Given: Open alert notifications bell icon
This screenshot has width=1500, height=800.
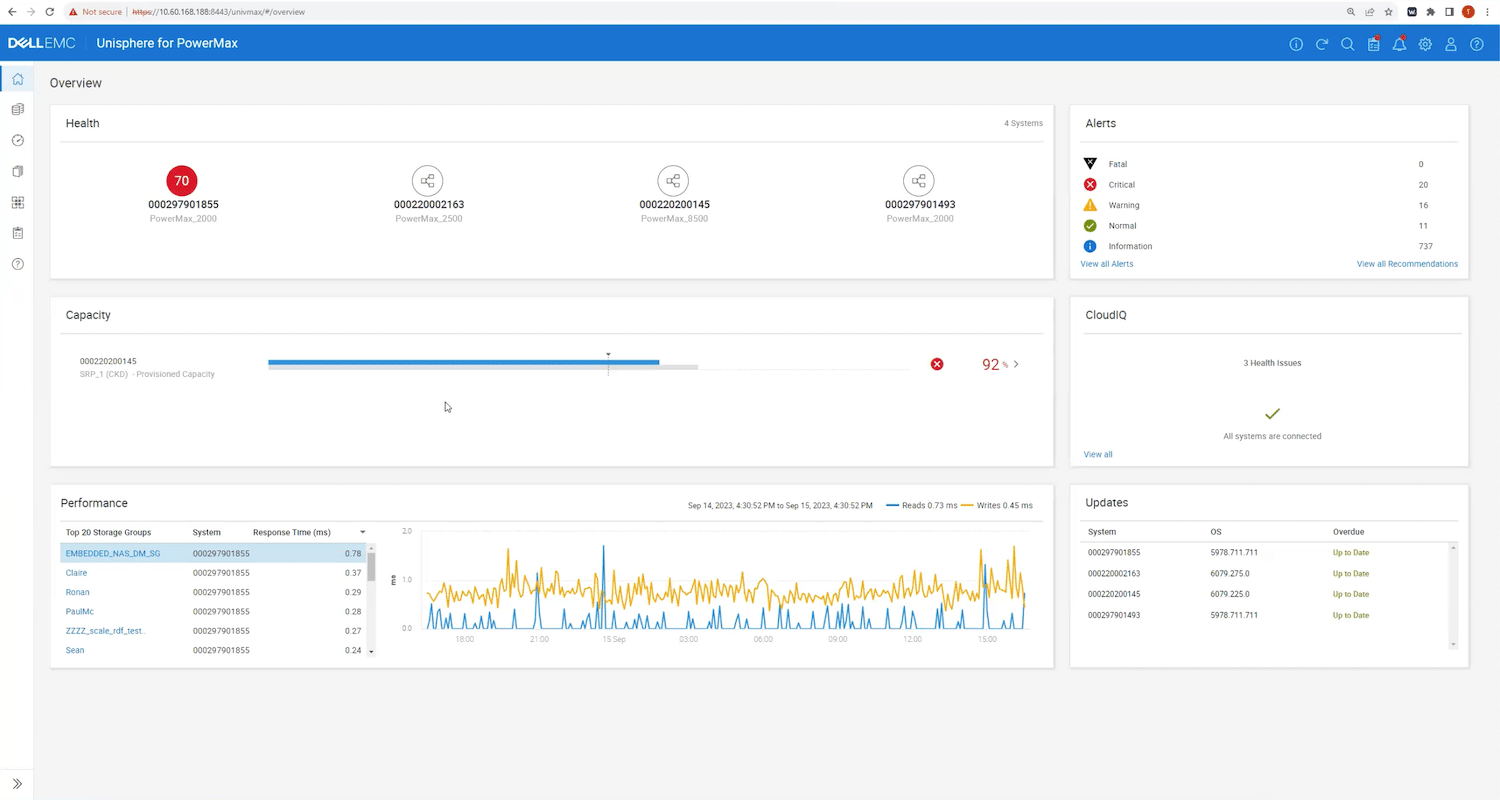Looking at the screenshot, I should [1399, 43].
